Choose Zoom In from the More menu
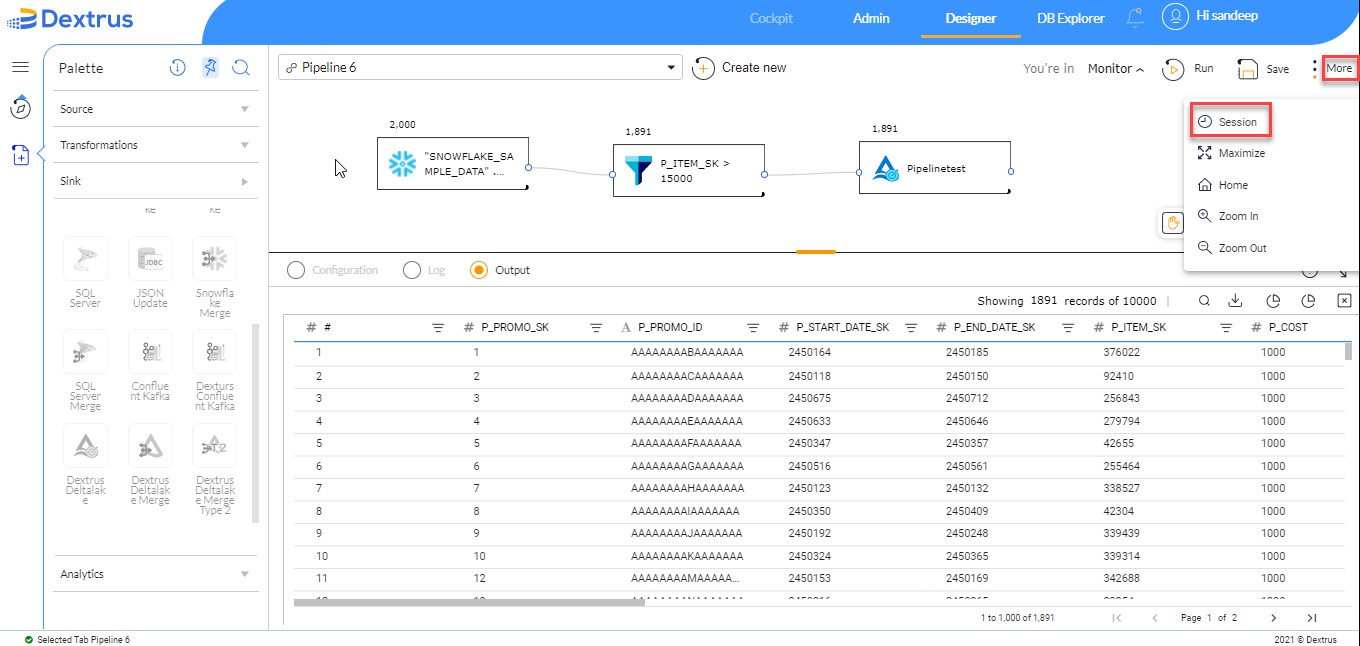The width and height of the screenshot is (1360, 646). pyautogui.click(x=1227, y=216)
